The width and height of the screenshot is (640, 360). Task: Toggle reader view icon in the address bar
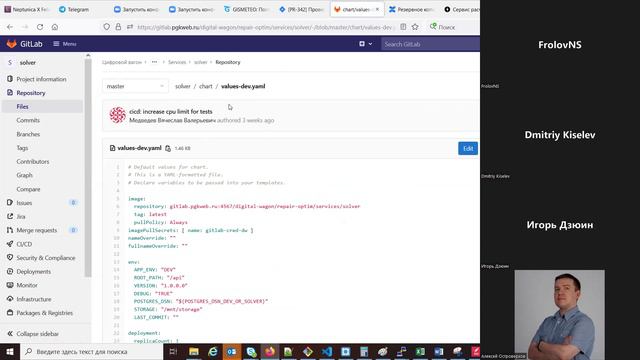(403, 27)
